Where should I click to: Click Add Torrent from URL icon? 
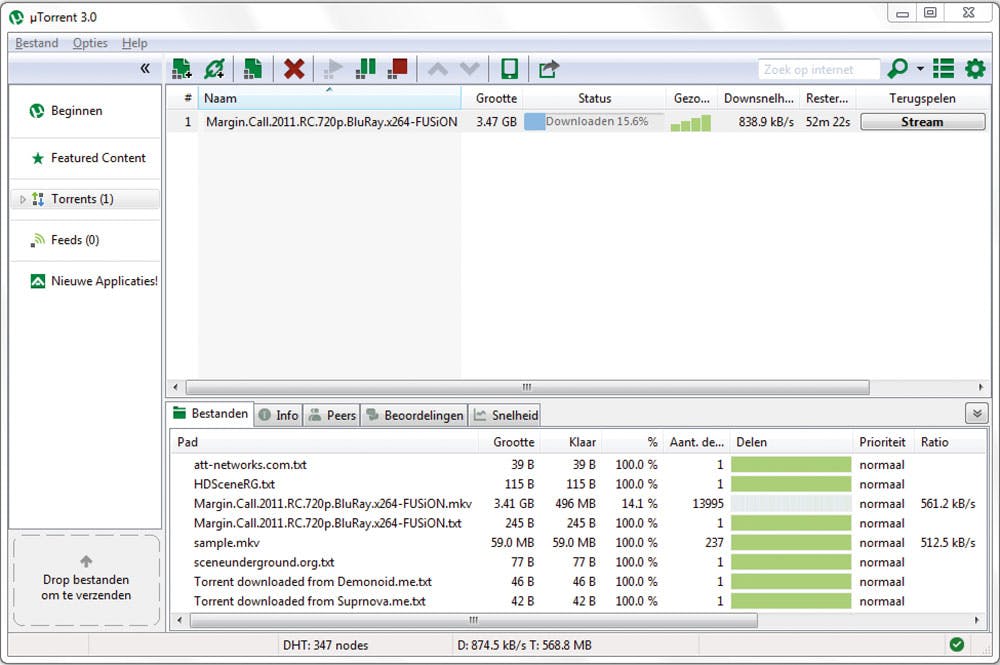pos(214,69)
